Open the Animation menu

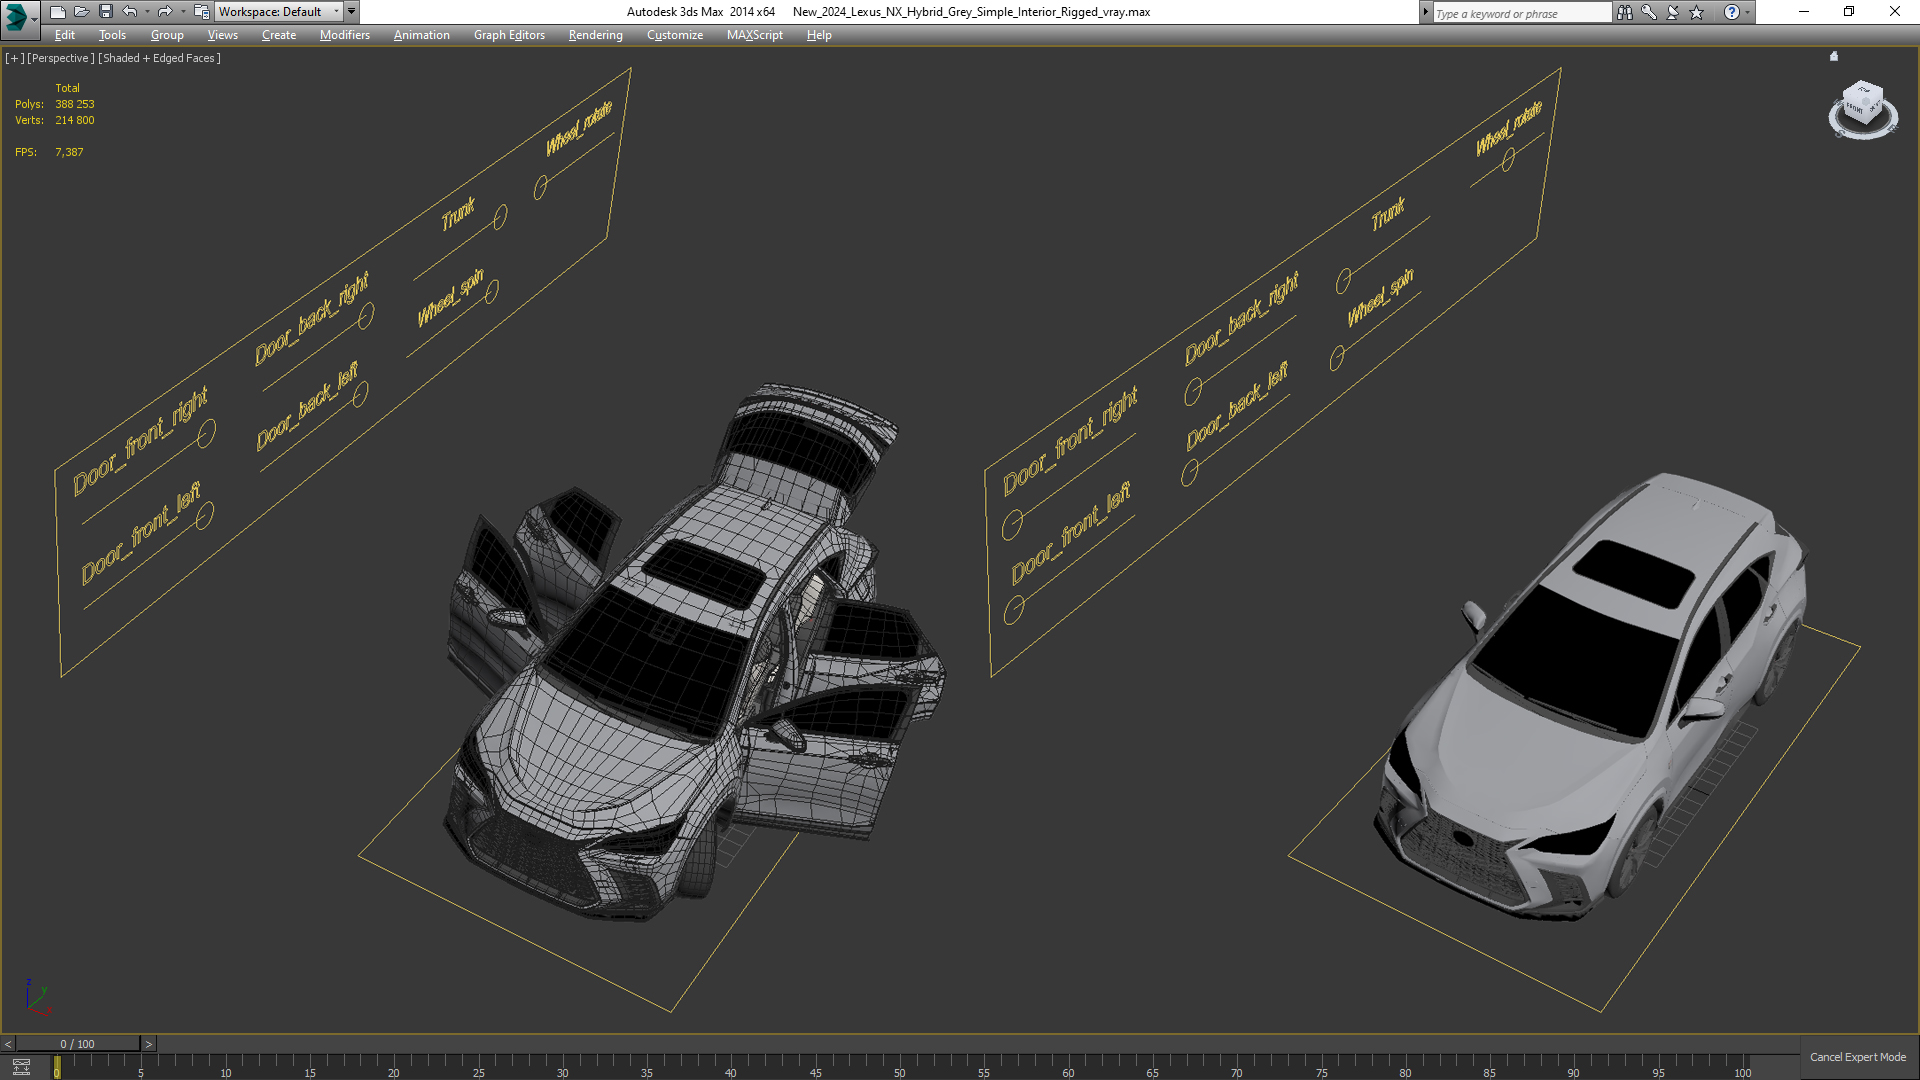[421, 35]
